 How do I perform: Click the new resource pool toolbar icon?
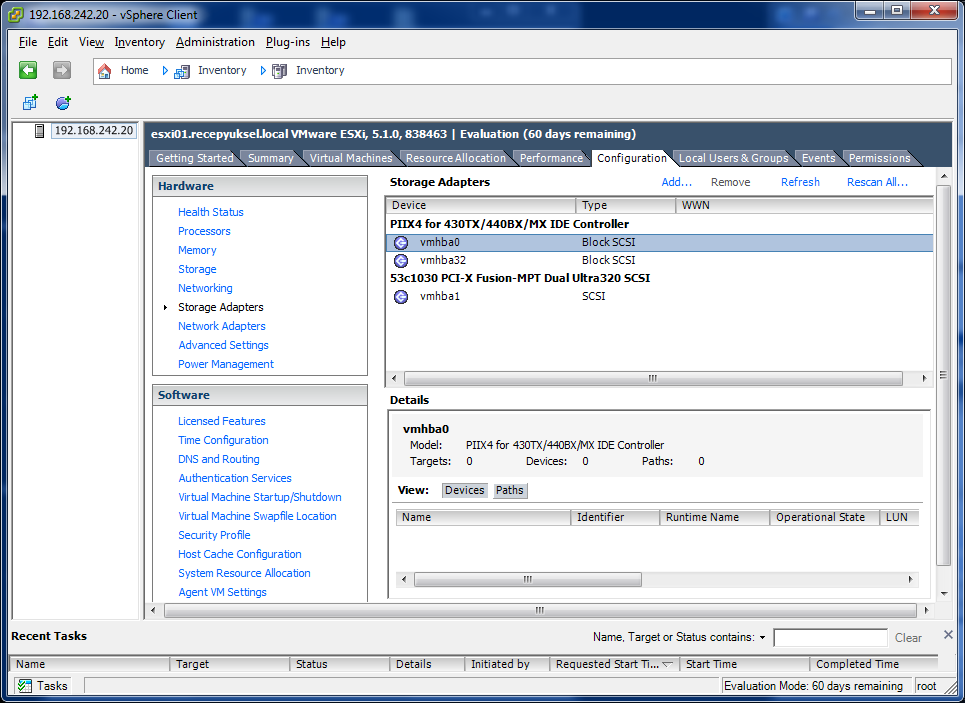(x=63, y=102)
